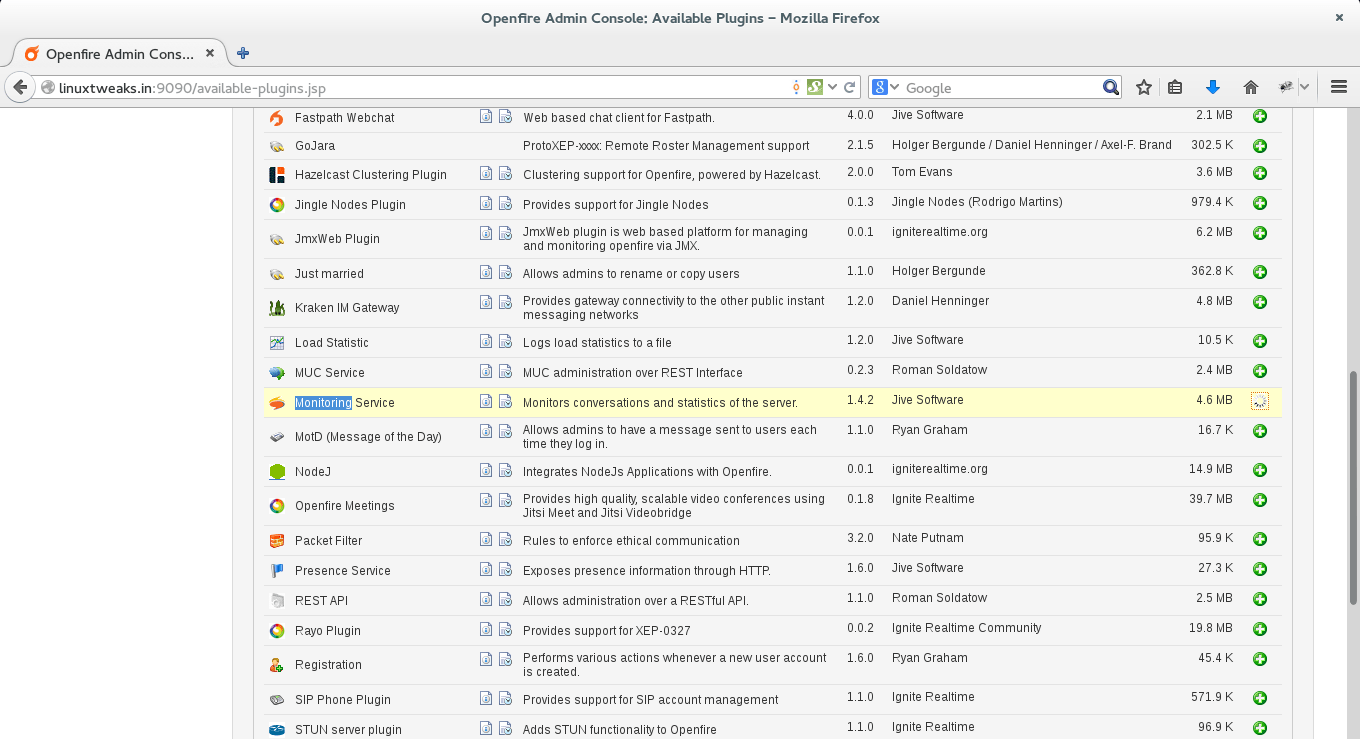Open changelog for Hazelcast Clustering Plugin
The image size is (1360, 739).
pos(505,173)
